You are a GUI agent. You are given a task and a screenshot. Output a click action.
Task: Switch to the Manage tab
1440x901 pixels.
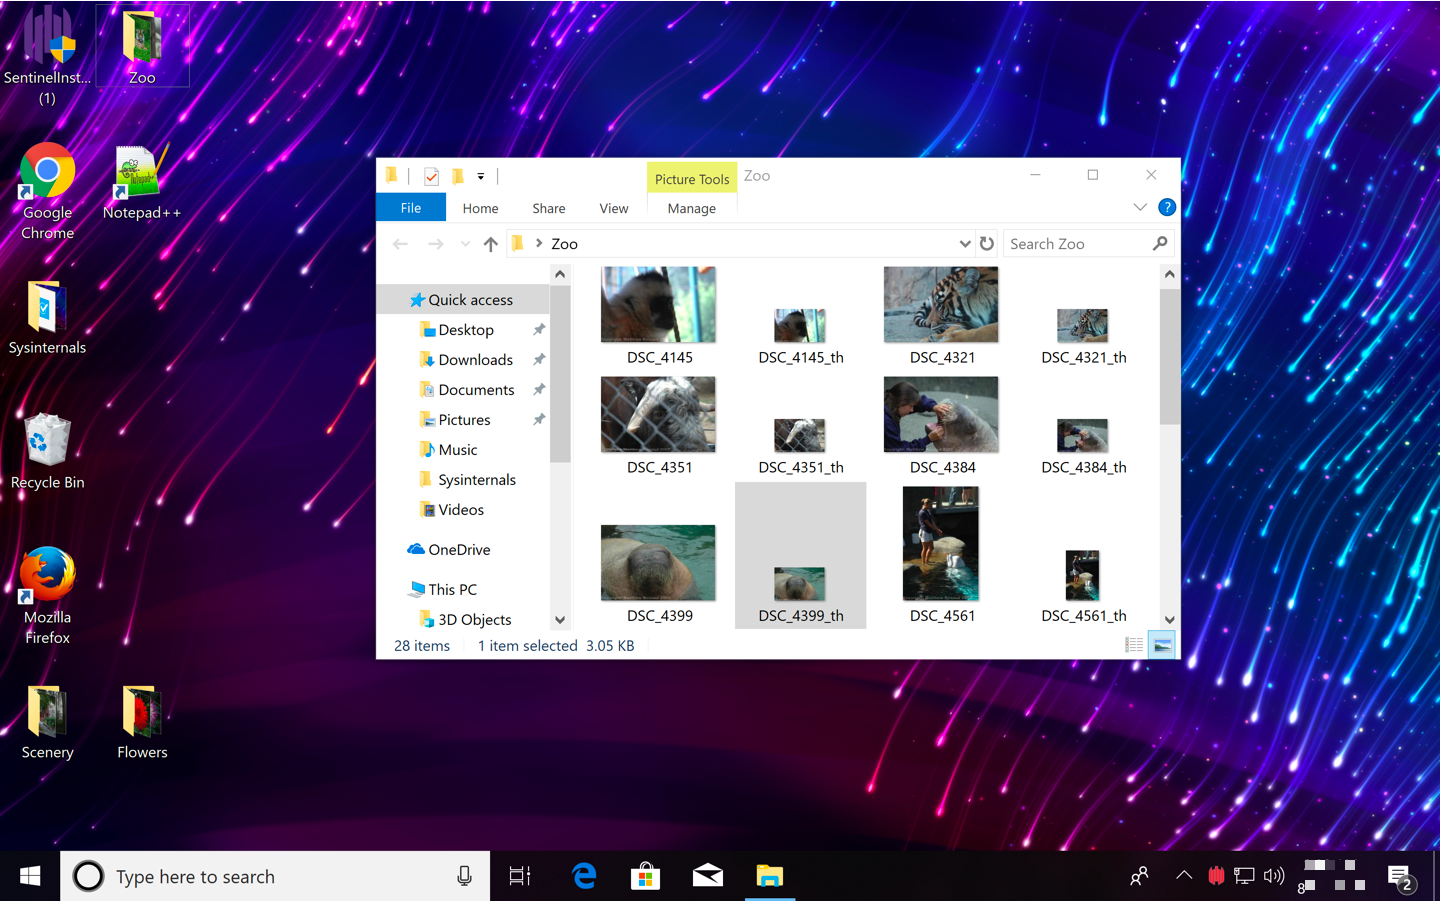coord(691,208)
